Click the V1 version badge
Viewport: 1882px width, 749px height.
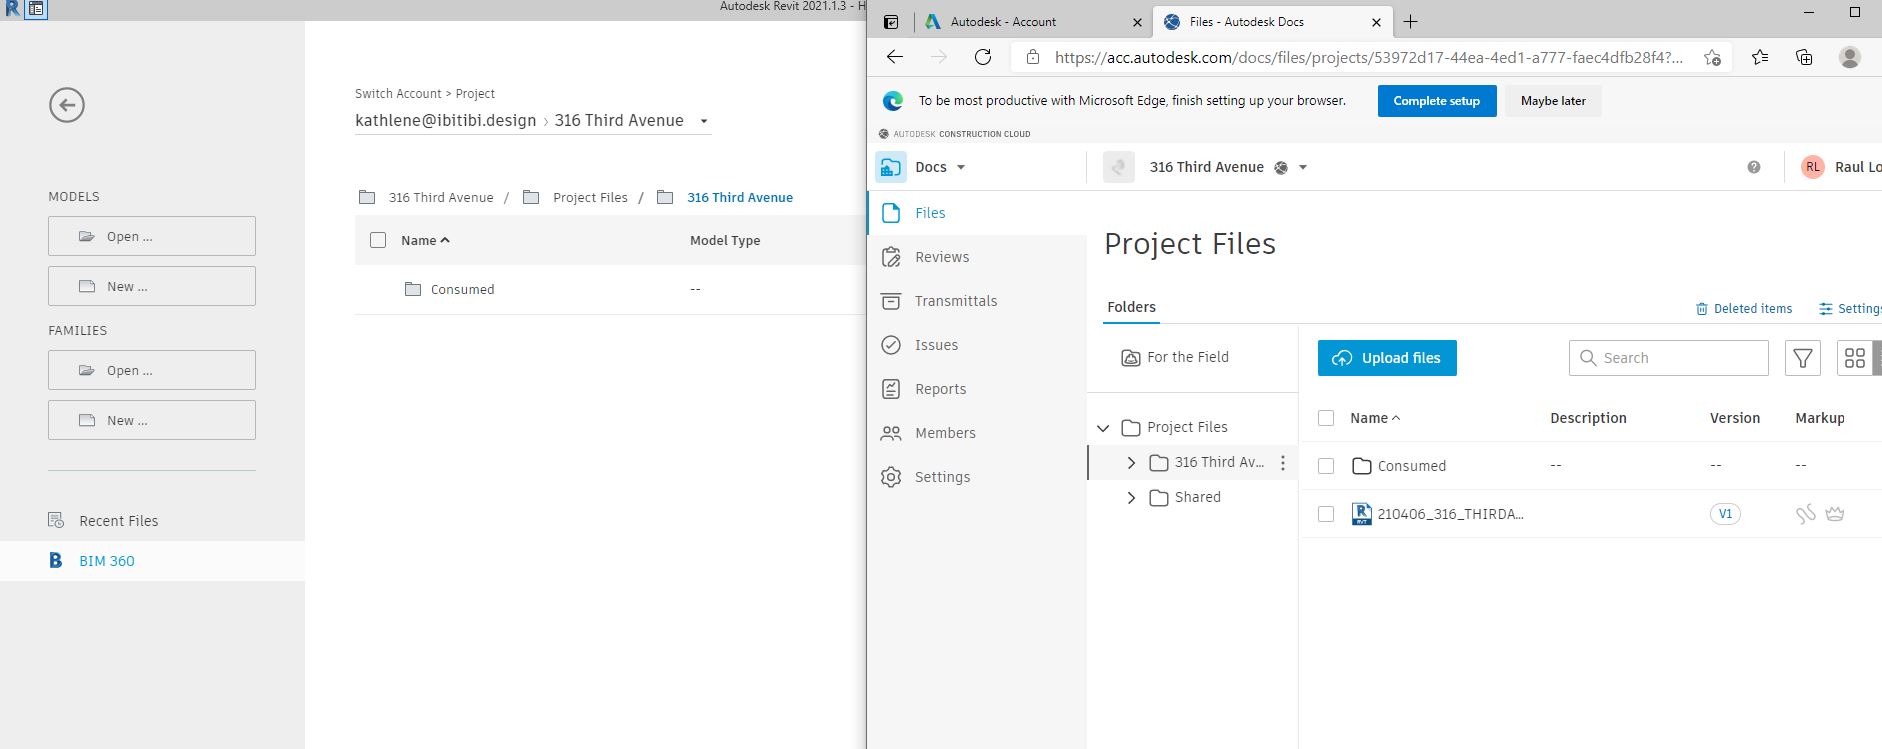coord(1725,514)
